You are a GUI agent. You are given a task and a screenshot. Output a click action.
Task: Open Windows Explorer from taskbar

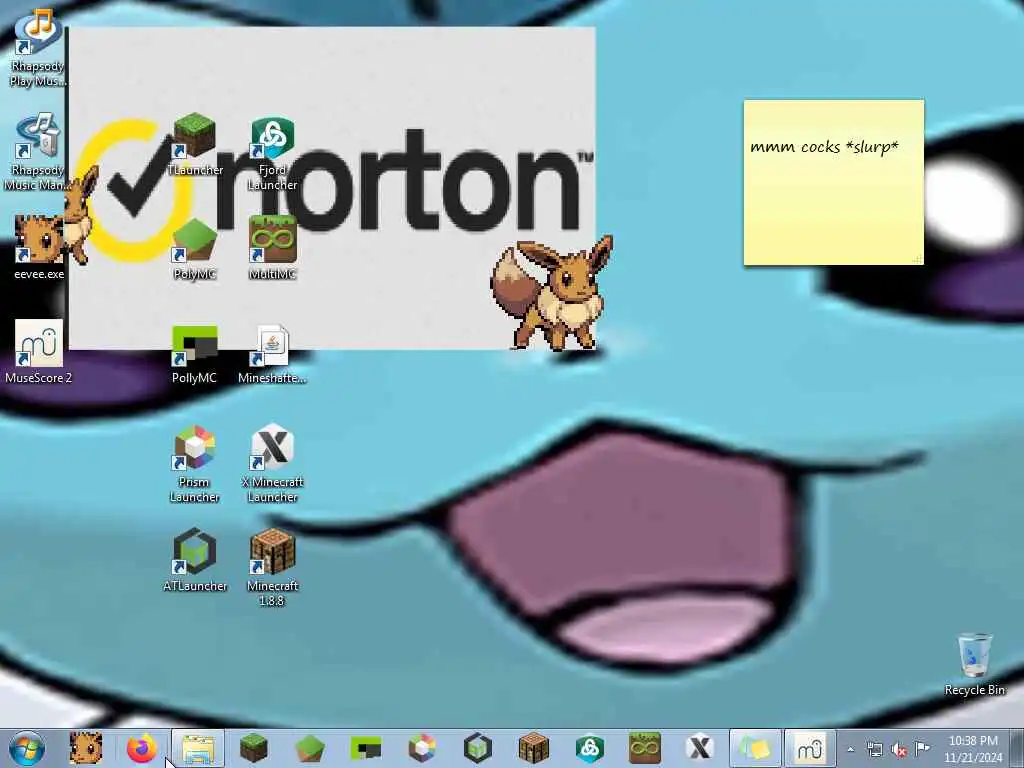(x=198, y=748)
